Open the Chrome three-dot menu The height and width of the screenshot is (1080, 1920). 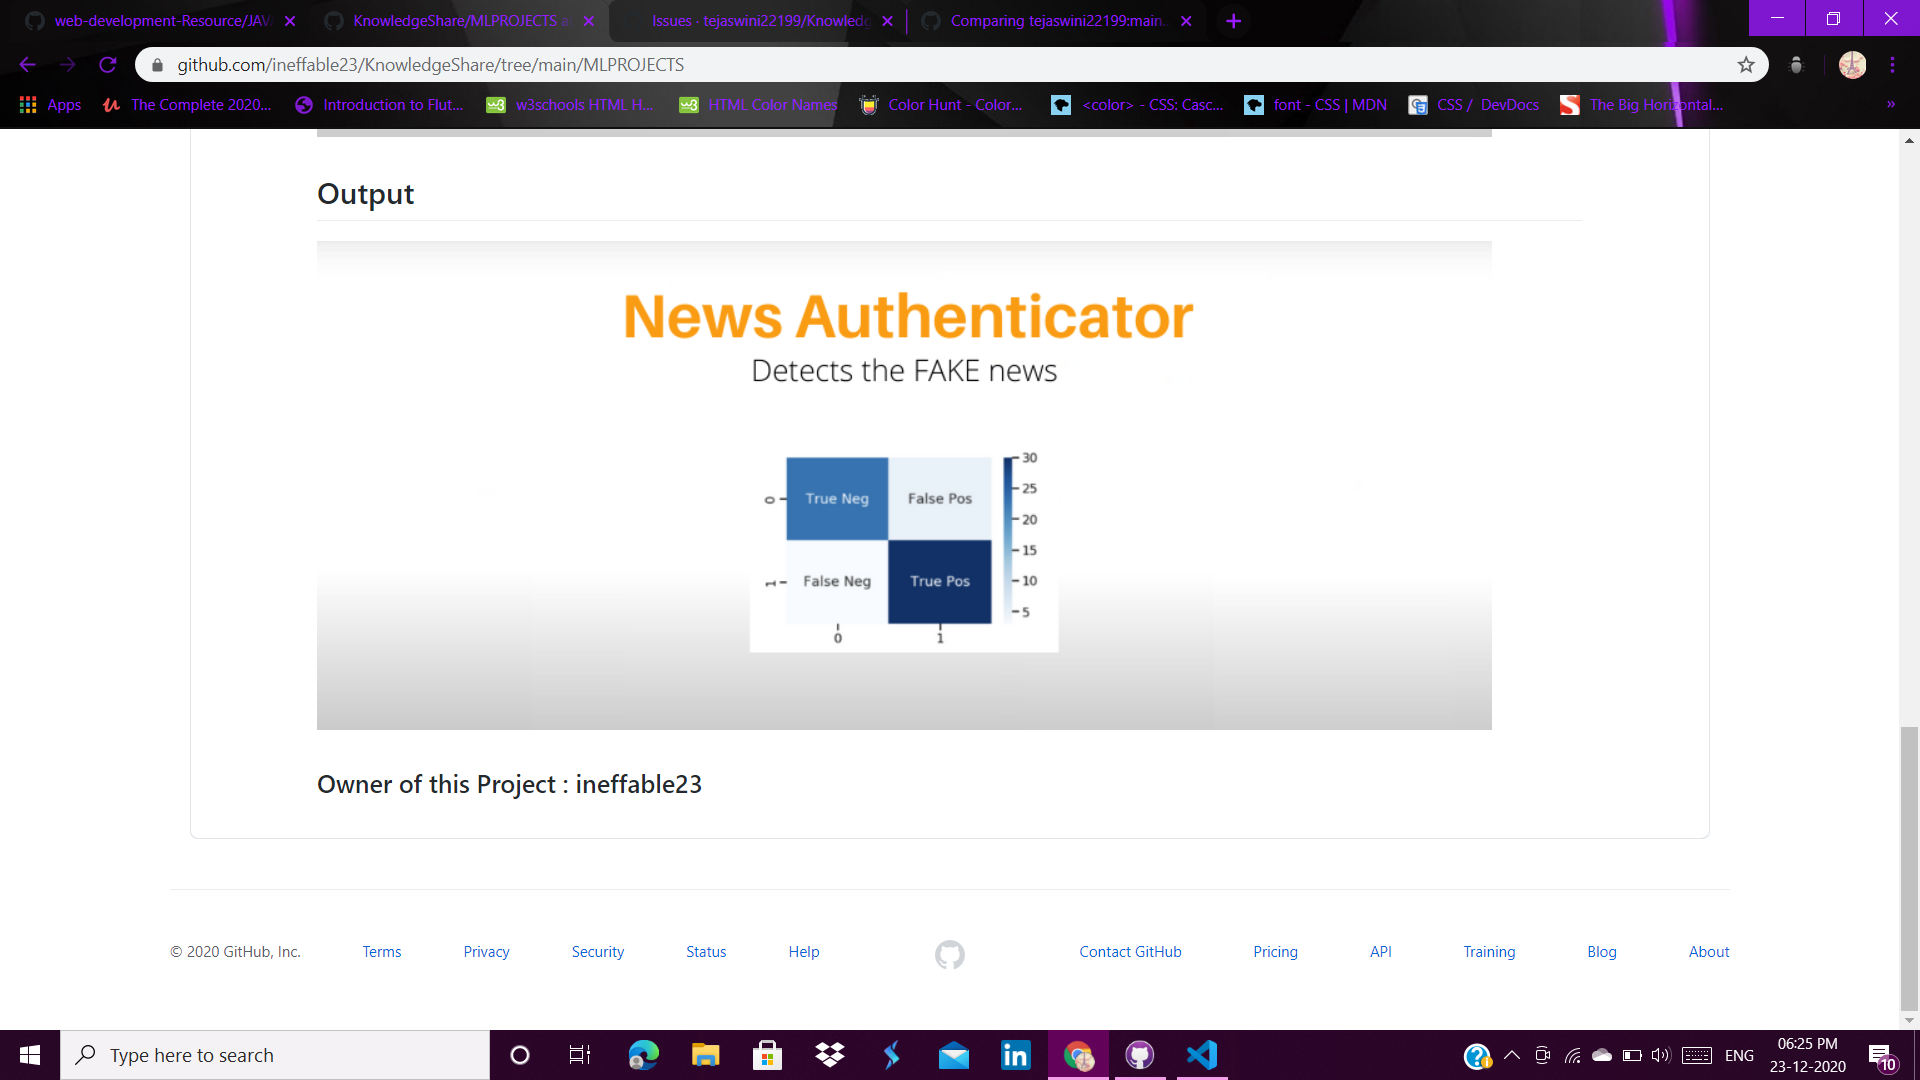pyautogui.click(x=1892, y=64)
